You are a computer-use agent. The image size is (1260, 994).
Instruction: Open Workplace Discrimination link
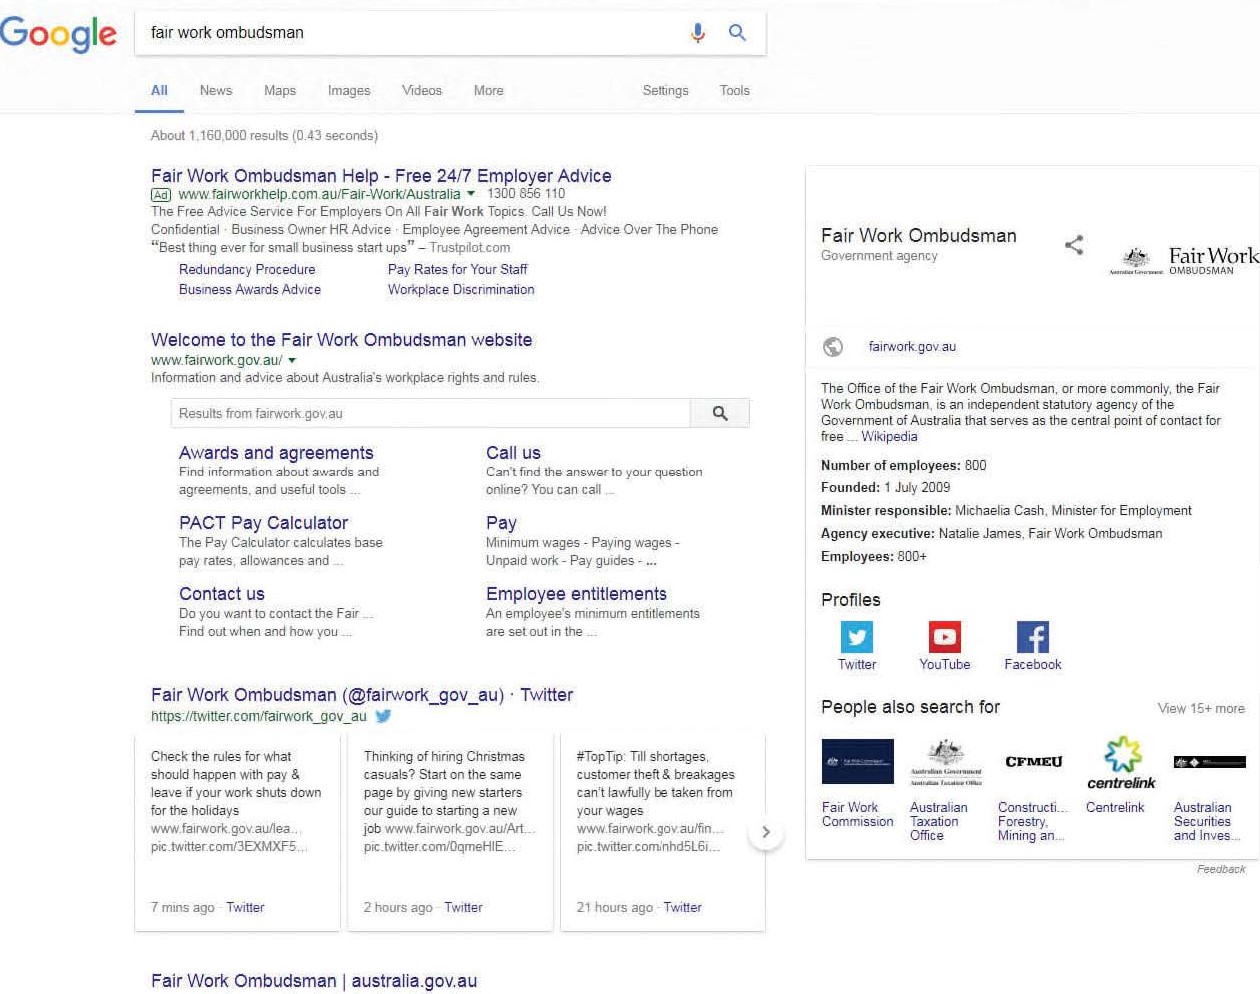[461, 290]
